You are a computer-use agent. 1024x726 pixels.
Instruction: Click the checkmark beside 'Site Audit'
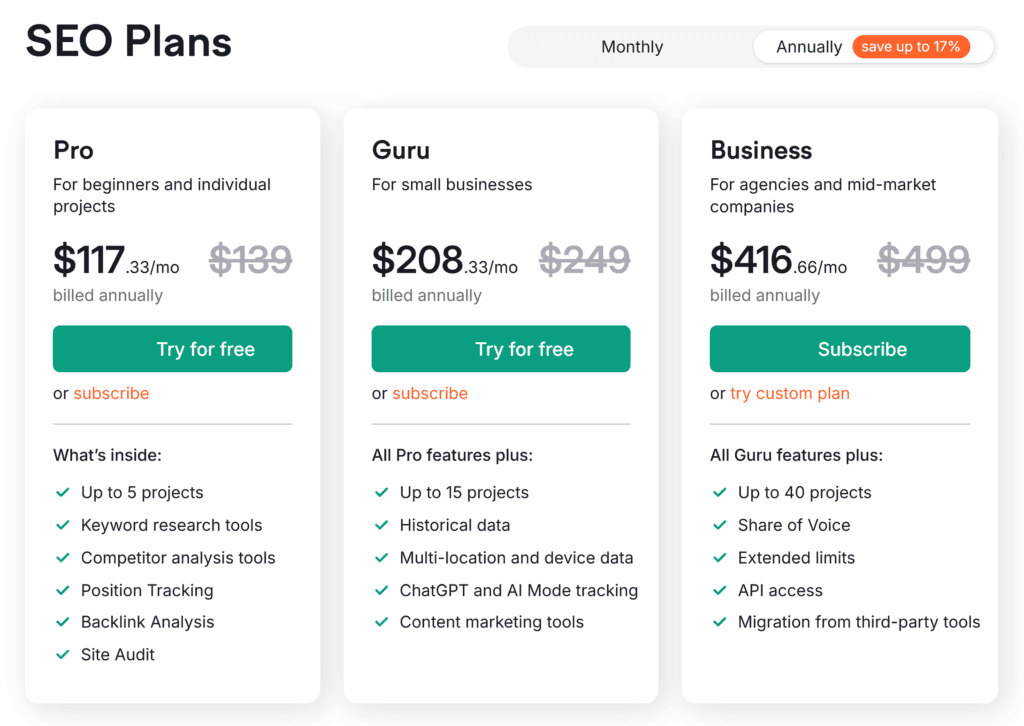coord(62,654)
